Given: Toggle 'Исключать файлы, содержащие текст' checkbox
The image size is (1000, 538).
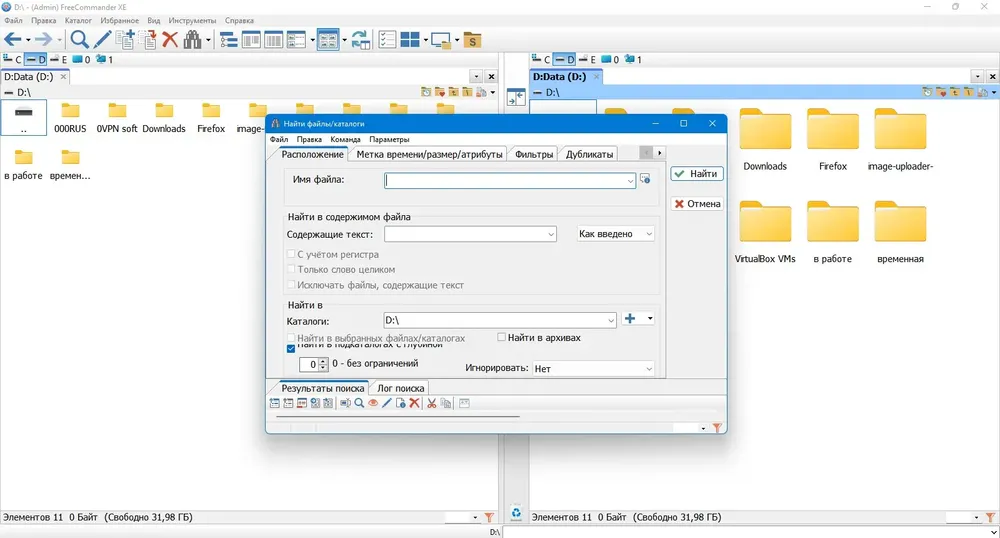Looking at the screenshot, I should coord(291,285).
